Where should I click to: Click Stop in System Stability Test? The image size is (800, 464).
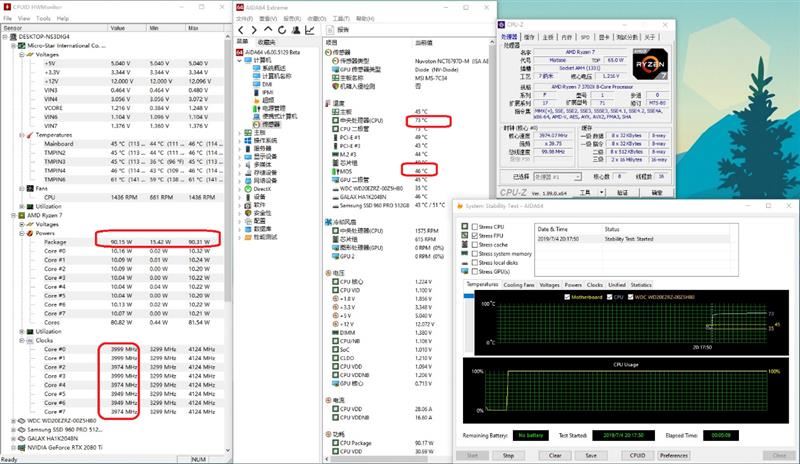[508, 455]
